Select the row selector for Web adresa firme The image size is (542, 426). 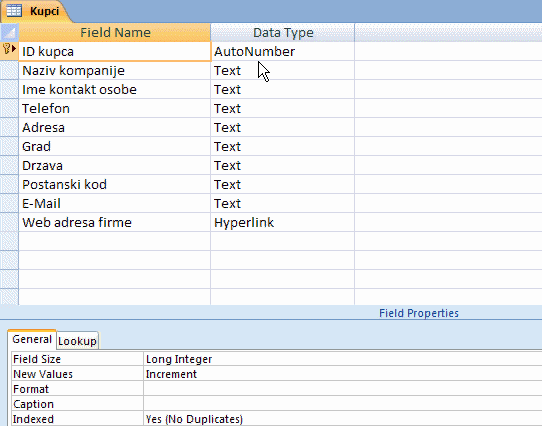pyautogui.click(x=9, y=223)
